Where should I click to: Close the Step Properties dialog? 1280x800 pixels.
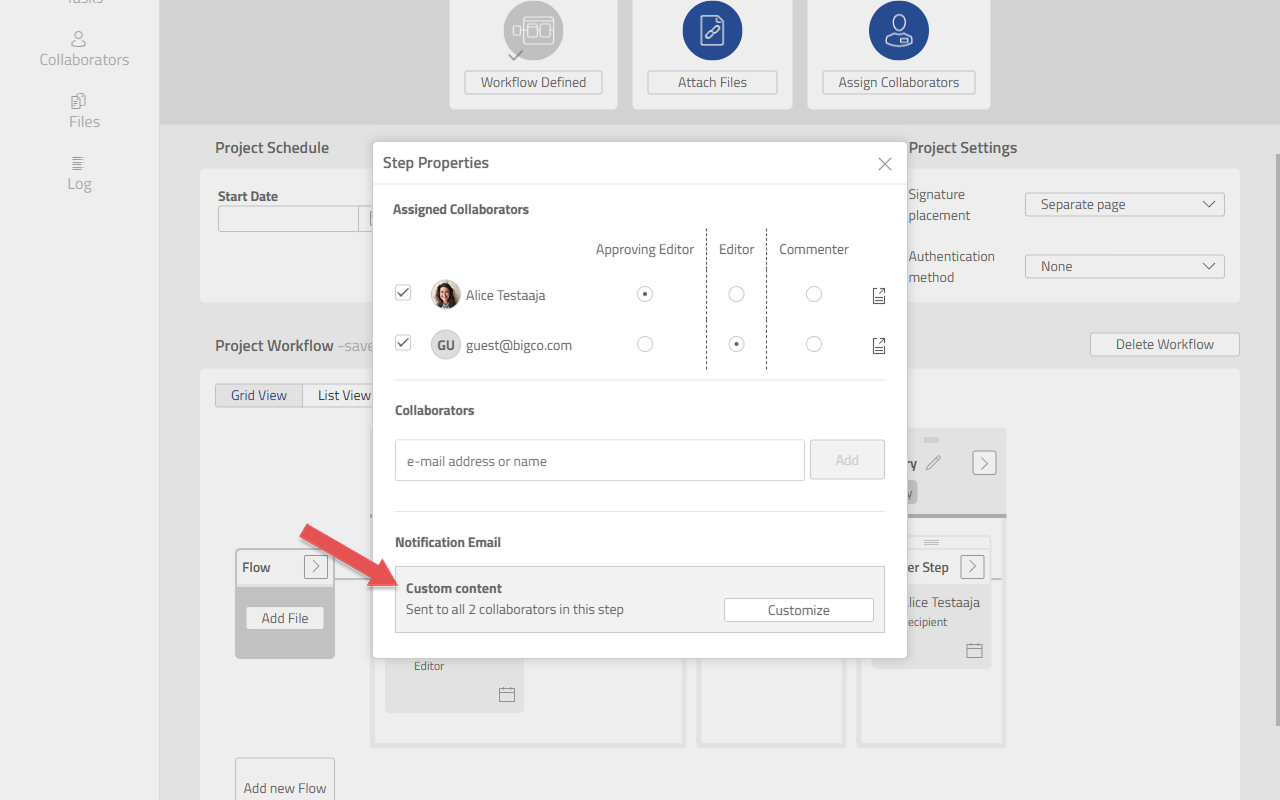coord(885,164)
